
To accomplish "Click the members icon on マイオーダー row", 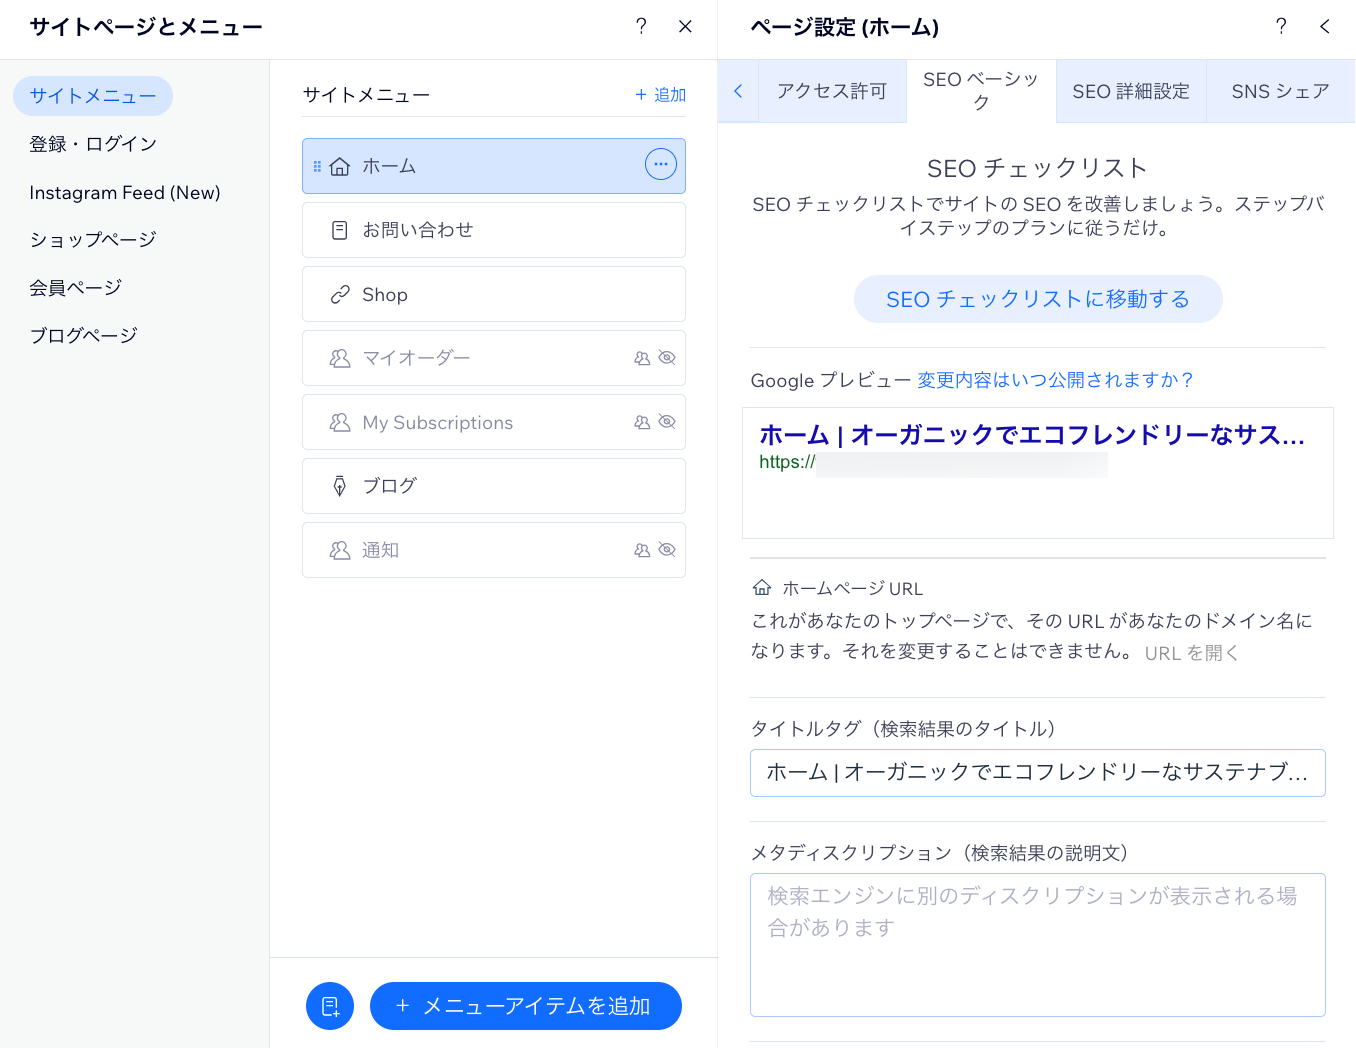I will [x=642, y=358].
